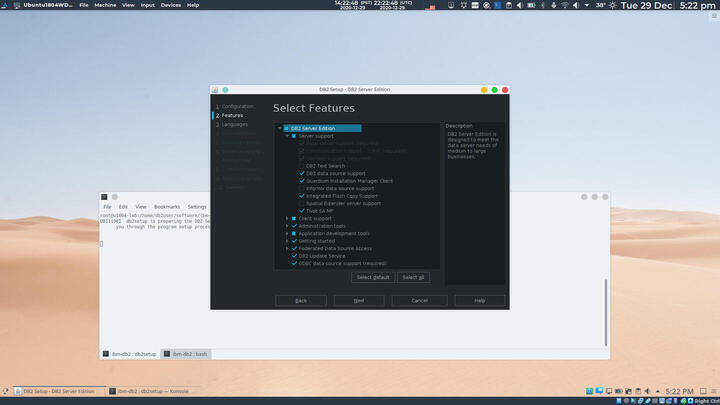The height and width of the screenshot is (405, 720).
Task: Click Konsole window terminal icon in title bar
Action: tap(104, 197)
